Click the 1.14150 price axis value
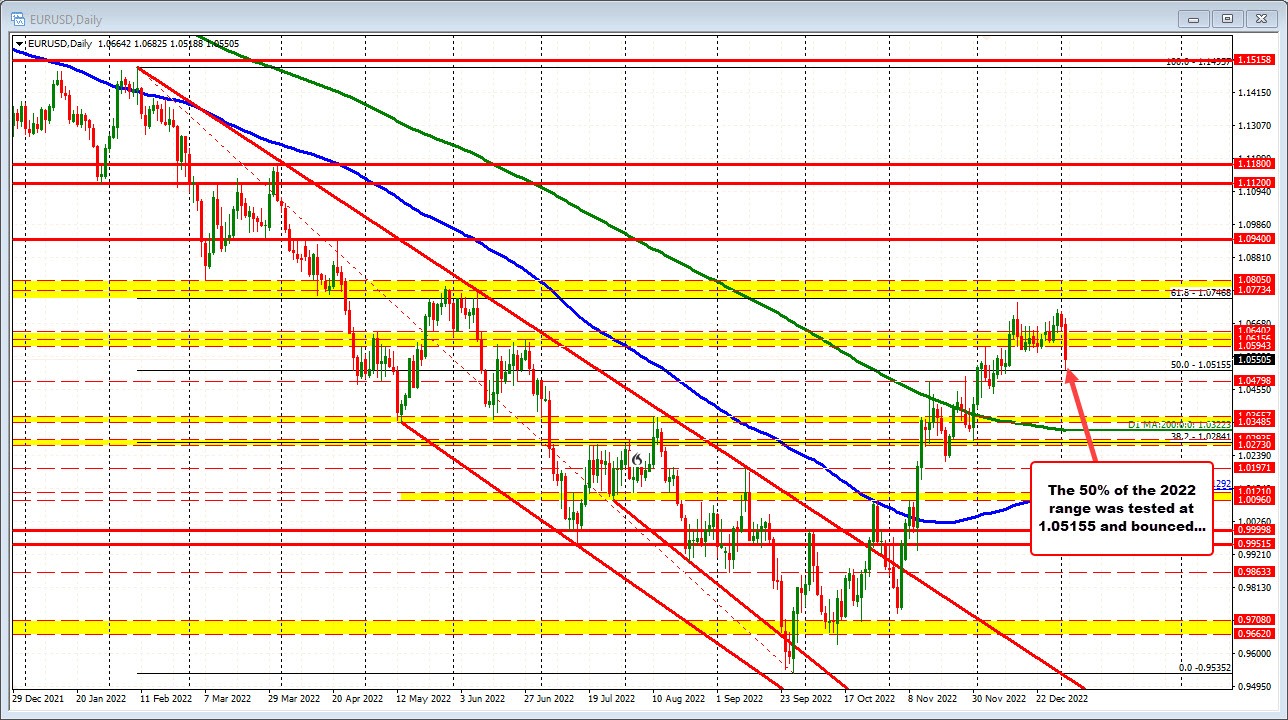 tap(1253, 93)
